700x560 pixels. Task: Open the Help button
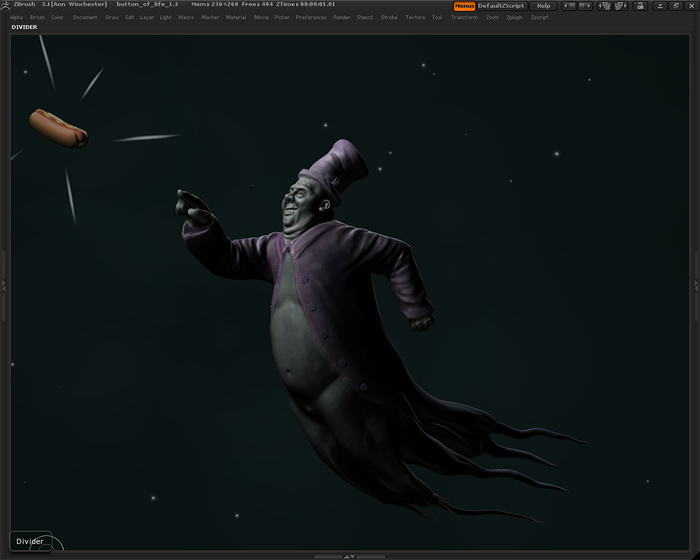point(543,6)
